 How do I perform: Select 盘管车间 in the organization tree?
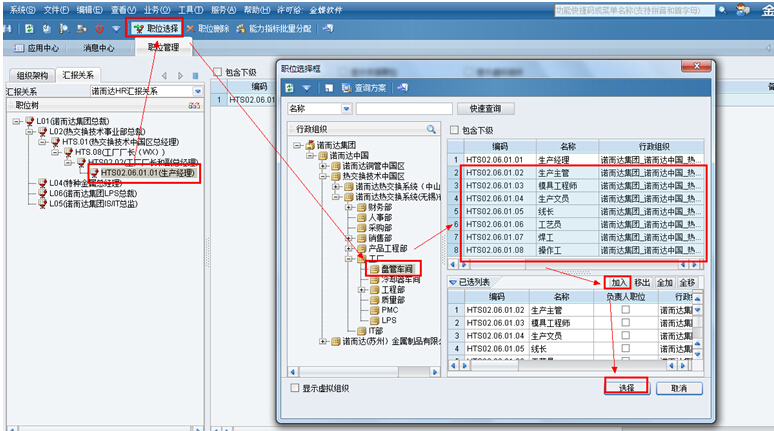click(x=391, y=268)
